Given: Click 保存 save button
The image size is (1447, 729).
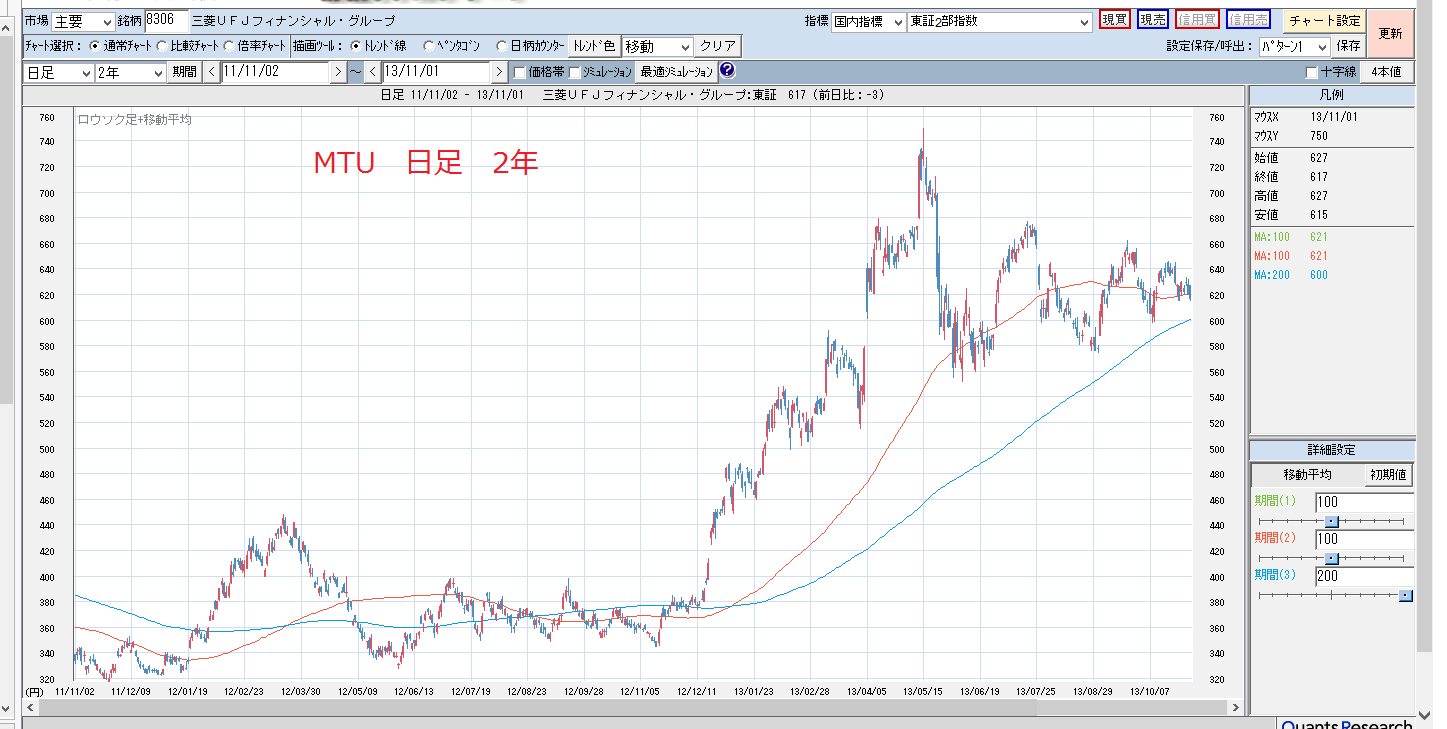Looking at the screenshot, I should 1348,46.
